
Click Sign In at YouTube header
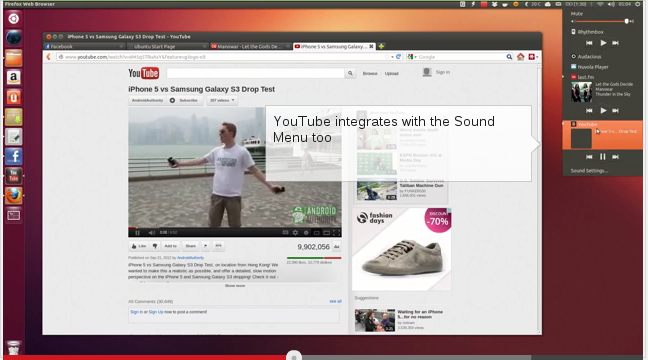[x=442, y=72]
